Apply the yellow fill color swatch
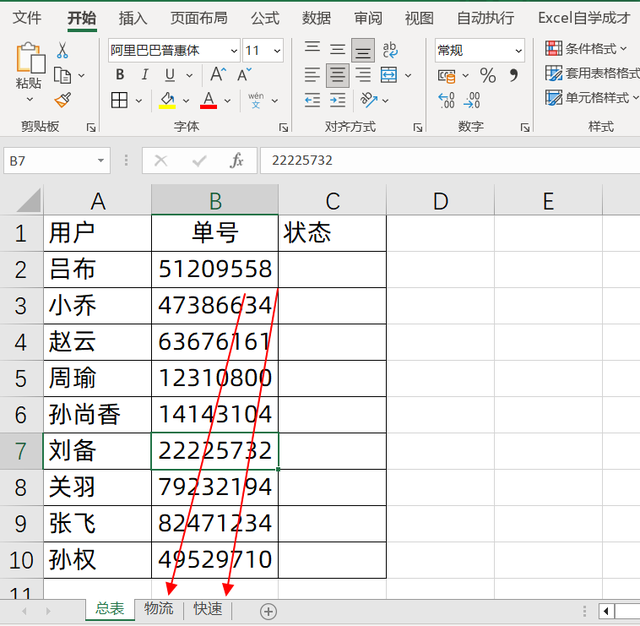This screenshot has width=640, height=626. coord(167,100)
